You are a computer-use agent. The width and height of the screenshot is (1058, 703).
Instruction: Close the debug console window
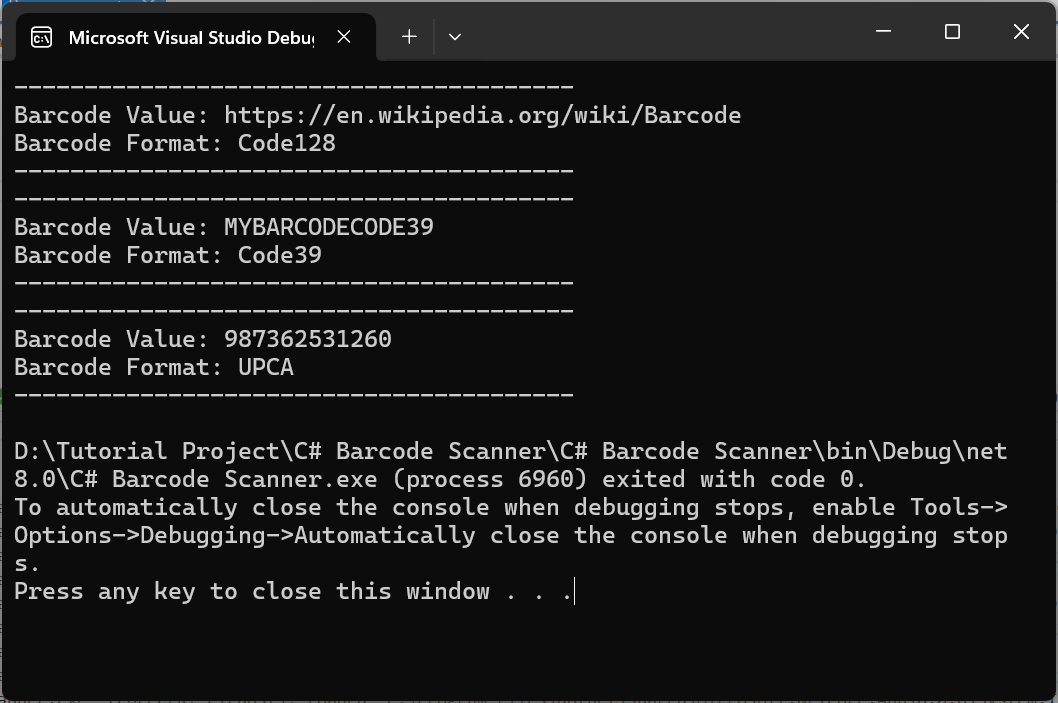[x=1021, y=32]
